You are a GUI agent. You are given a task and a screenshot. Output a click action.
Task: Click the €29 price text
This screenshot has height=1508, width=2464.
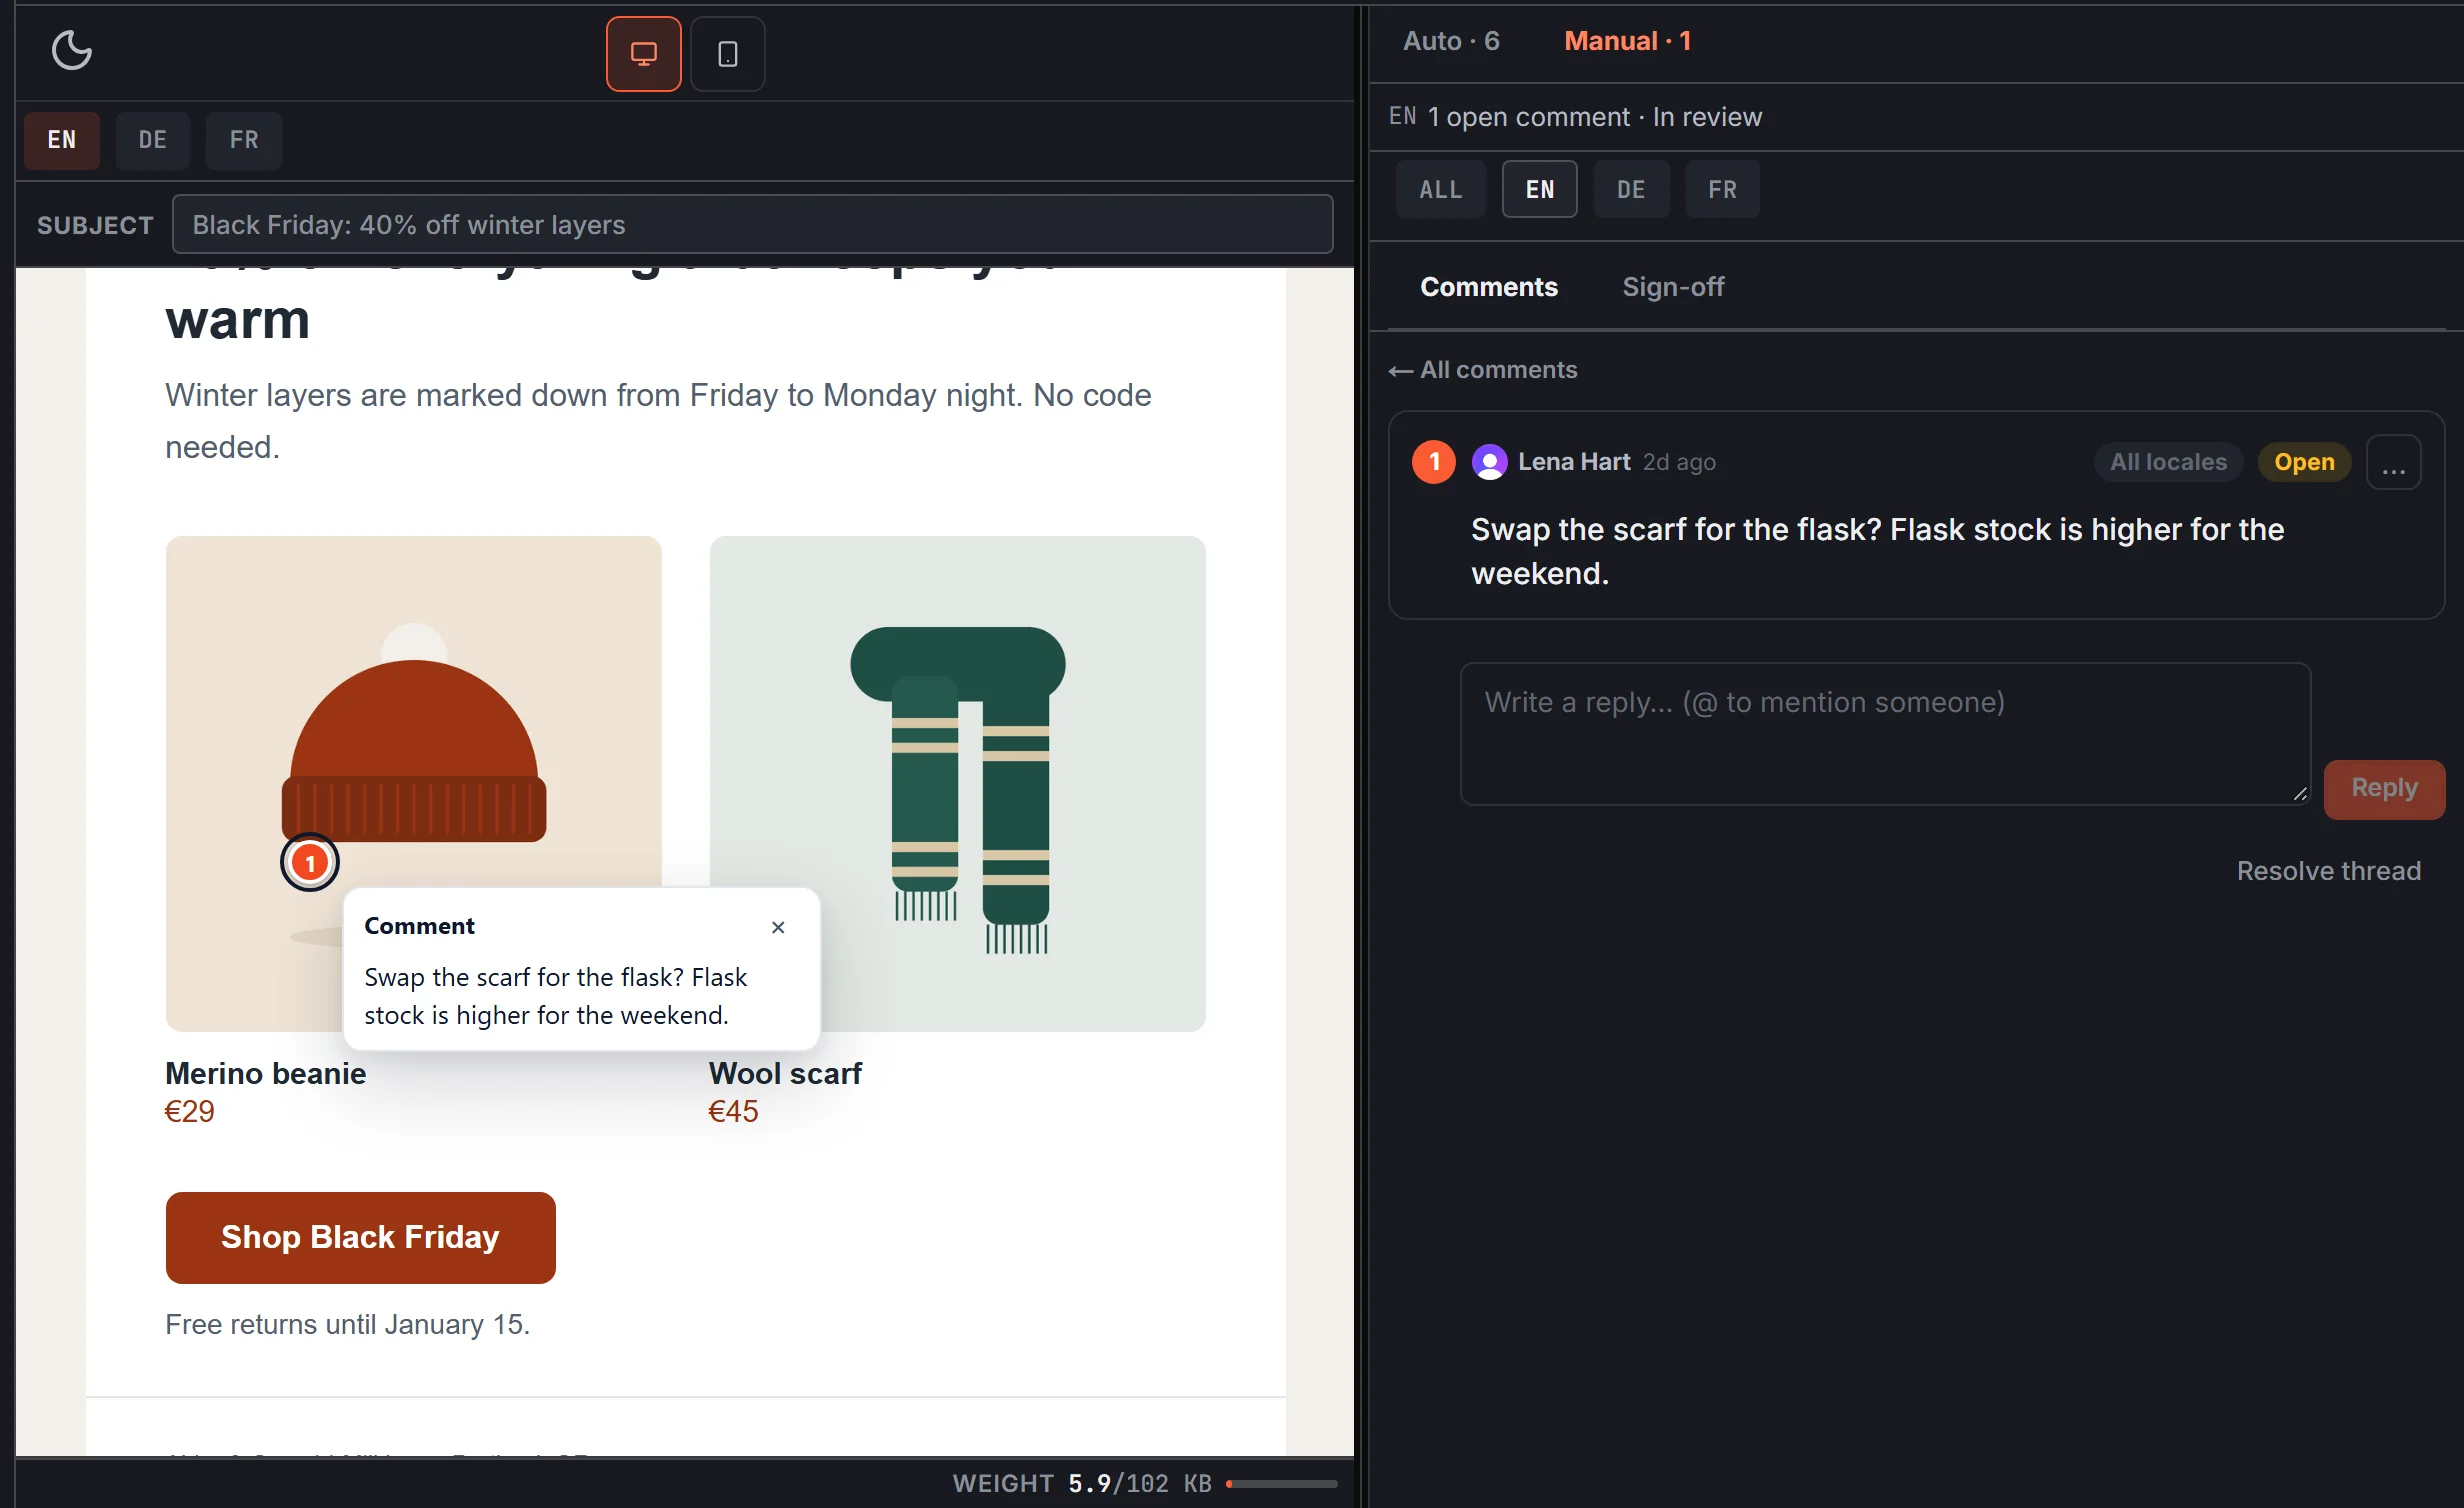(x=189, y=1111)
